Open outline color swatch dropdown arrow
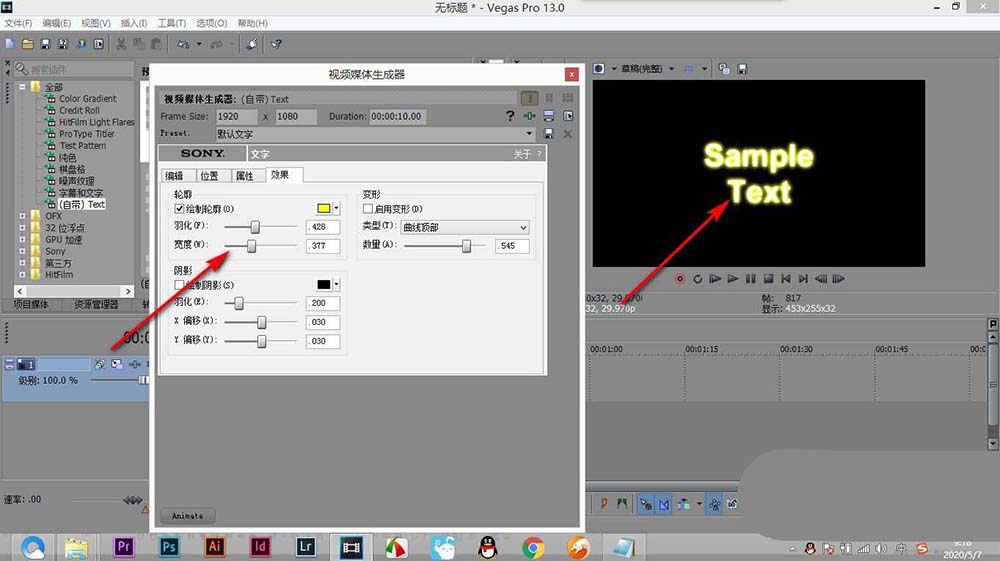Viewport: 1000px width, 561px height. pyautogui.click(x=337, y=208)
